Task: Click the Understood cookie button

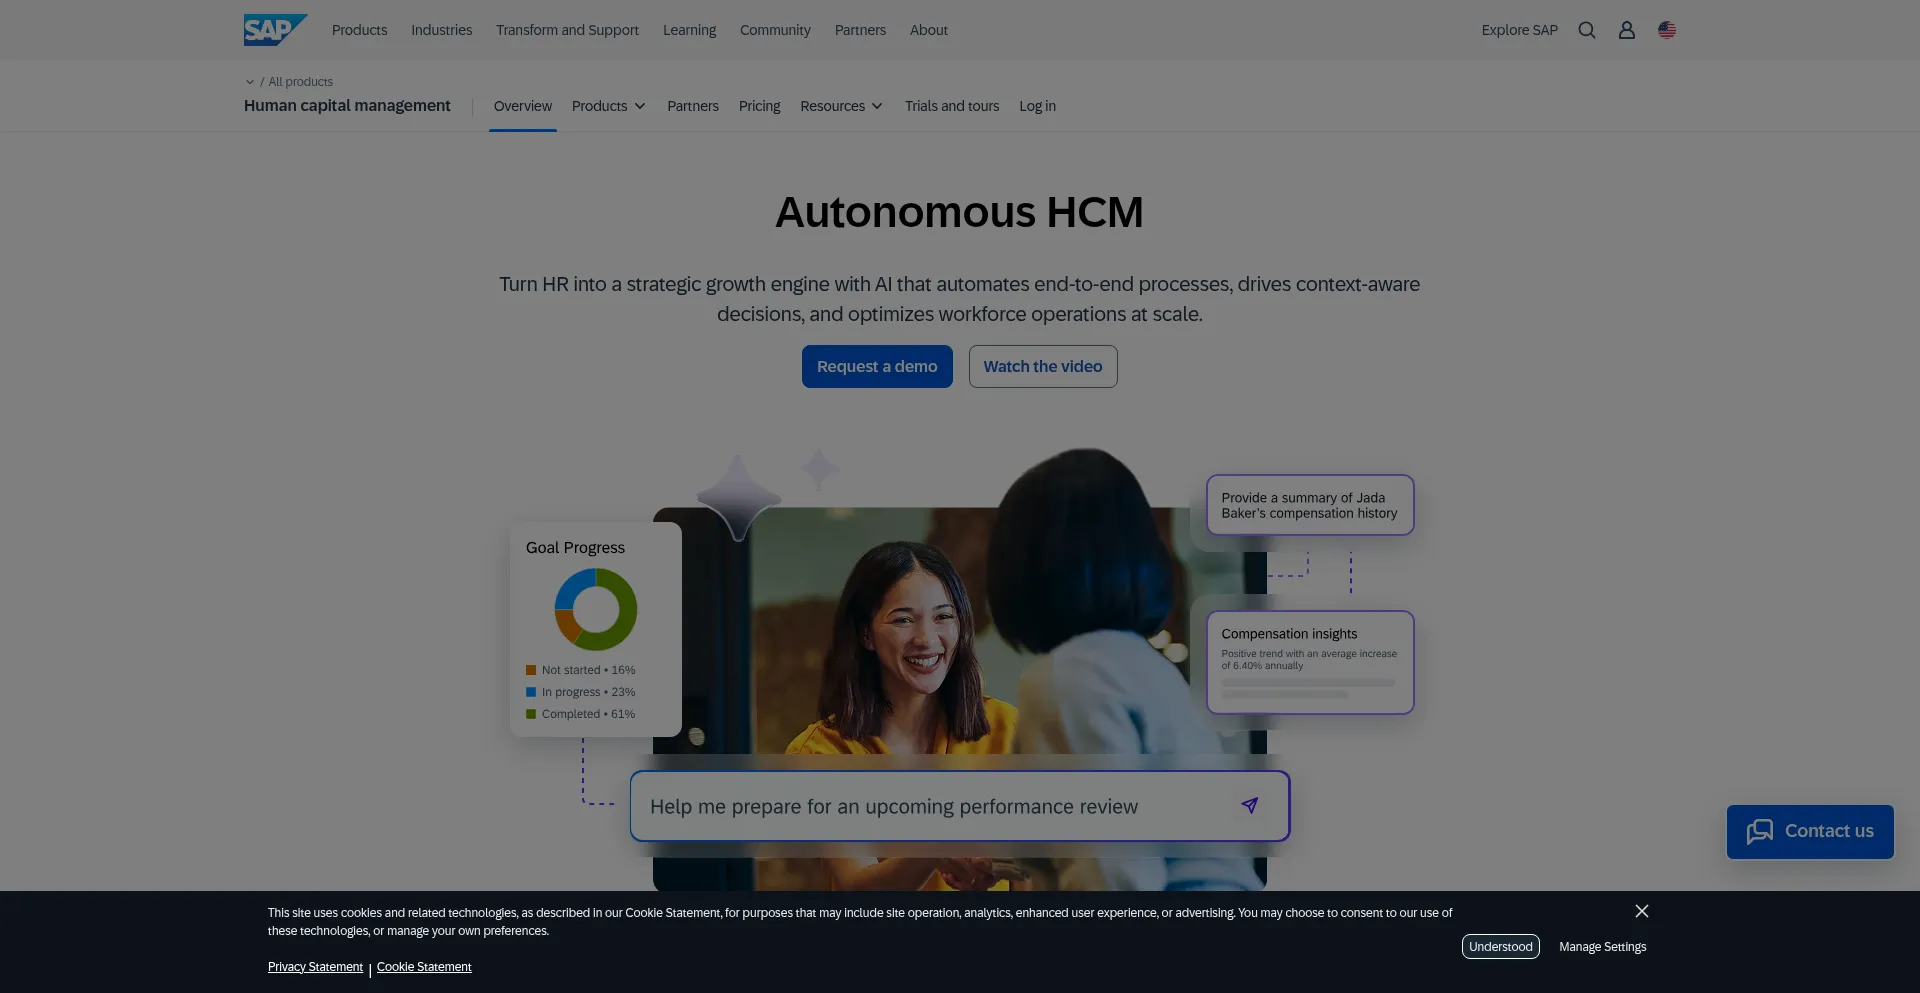Action: (1500, 947)
